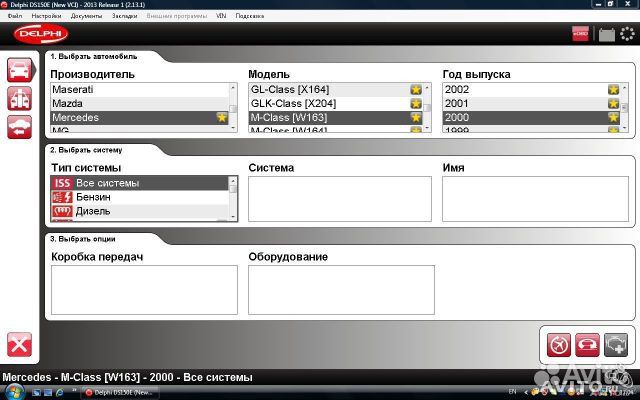Click the EN language indicator in tray
The height and width of the screenshot is (400, 640).
(x=512, y=392)
